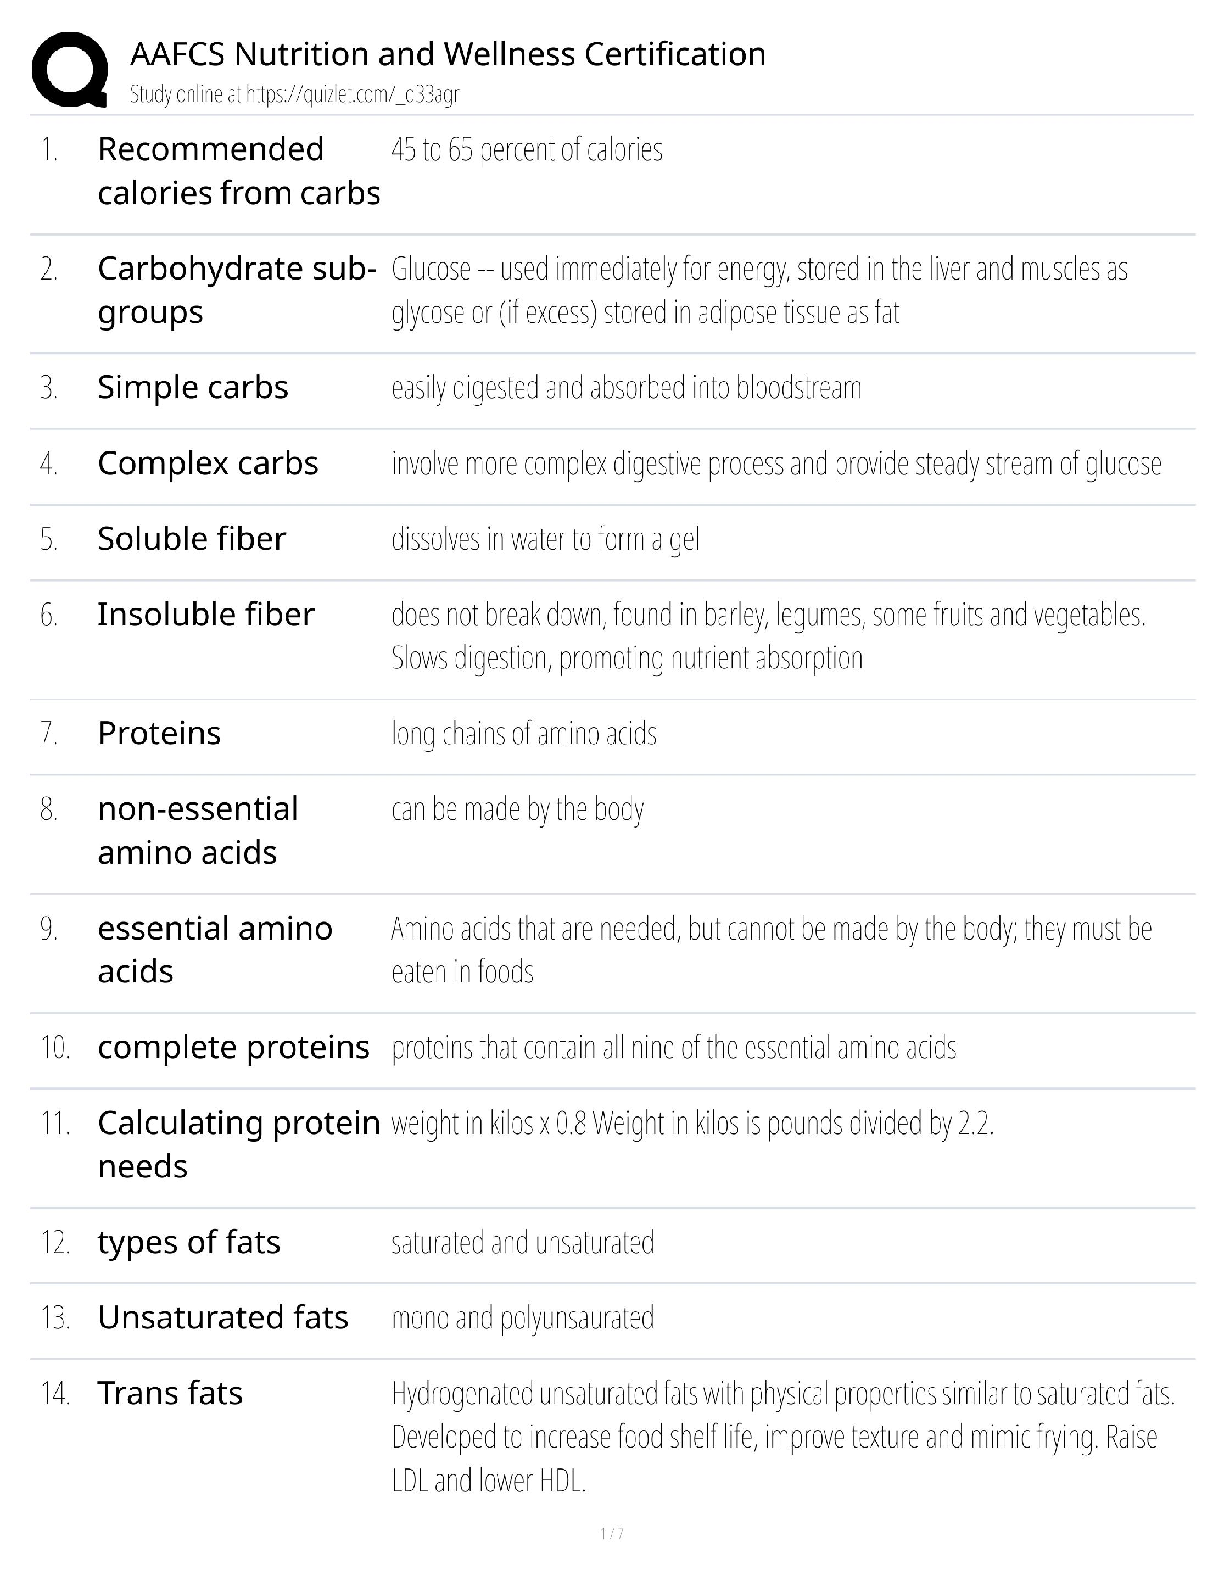Image resolution: width=1224 pixels, height=1584 pixels.
Task: Click the definition long chains of amino acids
Action: pyautogui.click(x=524, y=734)
